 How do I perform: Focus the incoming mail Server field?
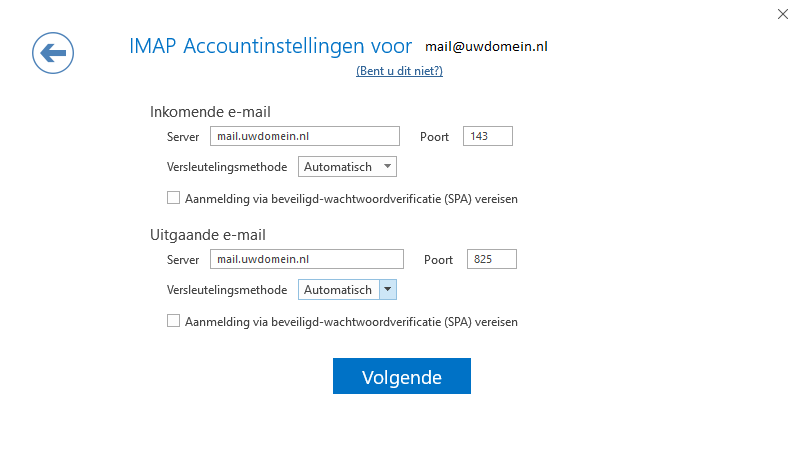tap(305, 136)
